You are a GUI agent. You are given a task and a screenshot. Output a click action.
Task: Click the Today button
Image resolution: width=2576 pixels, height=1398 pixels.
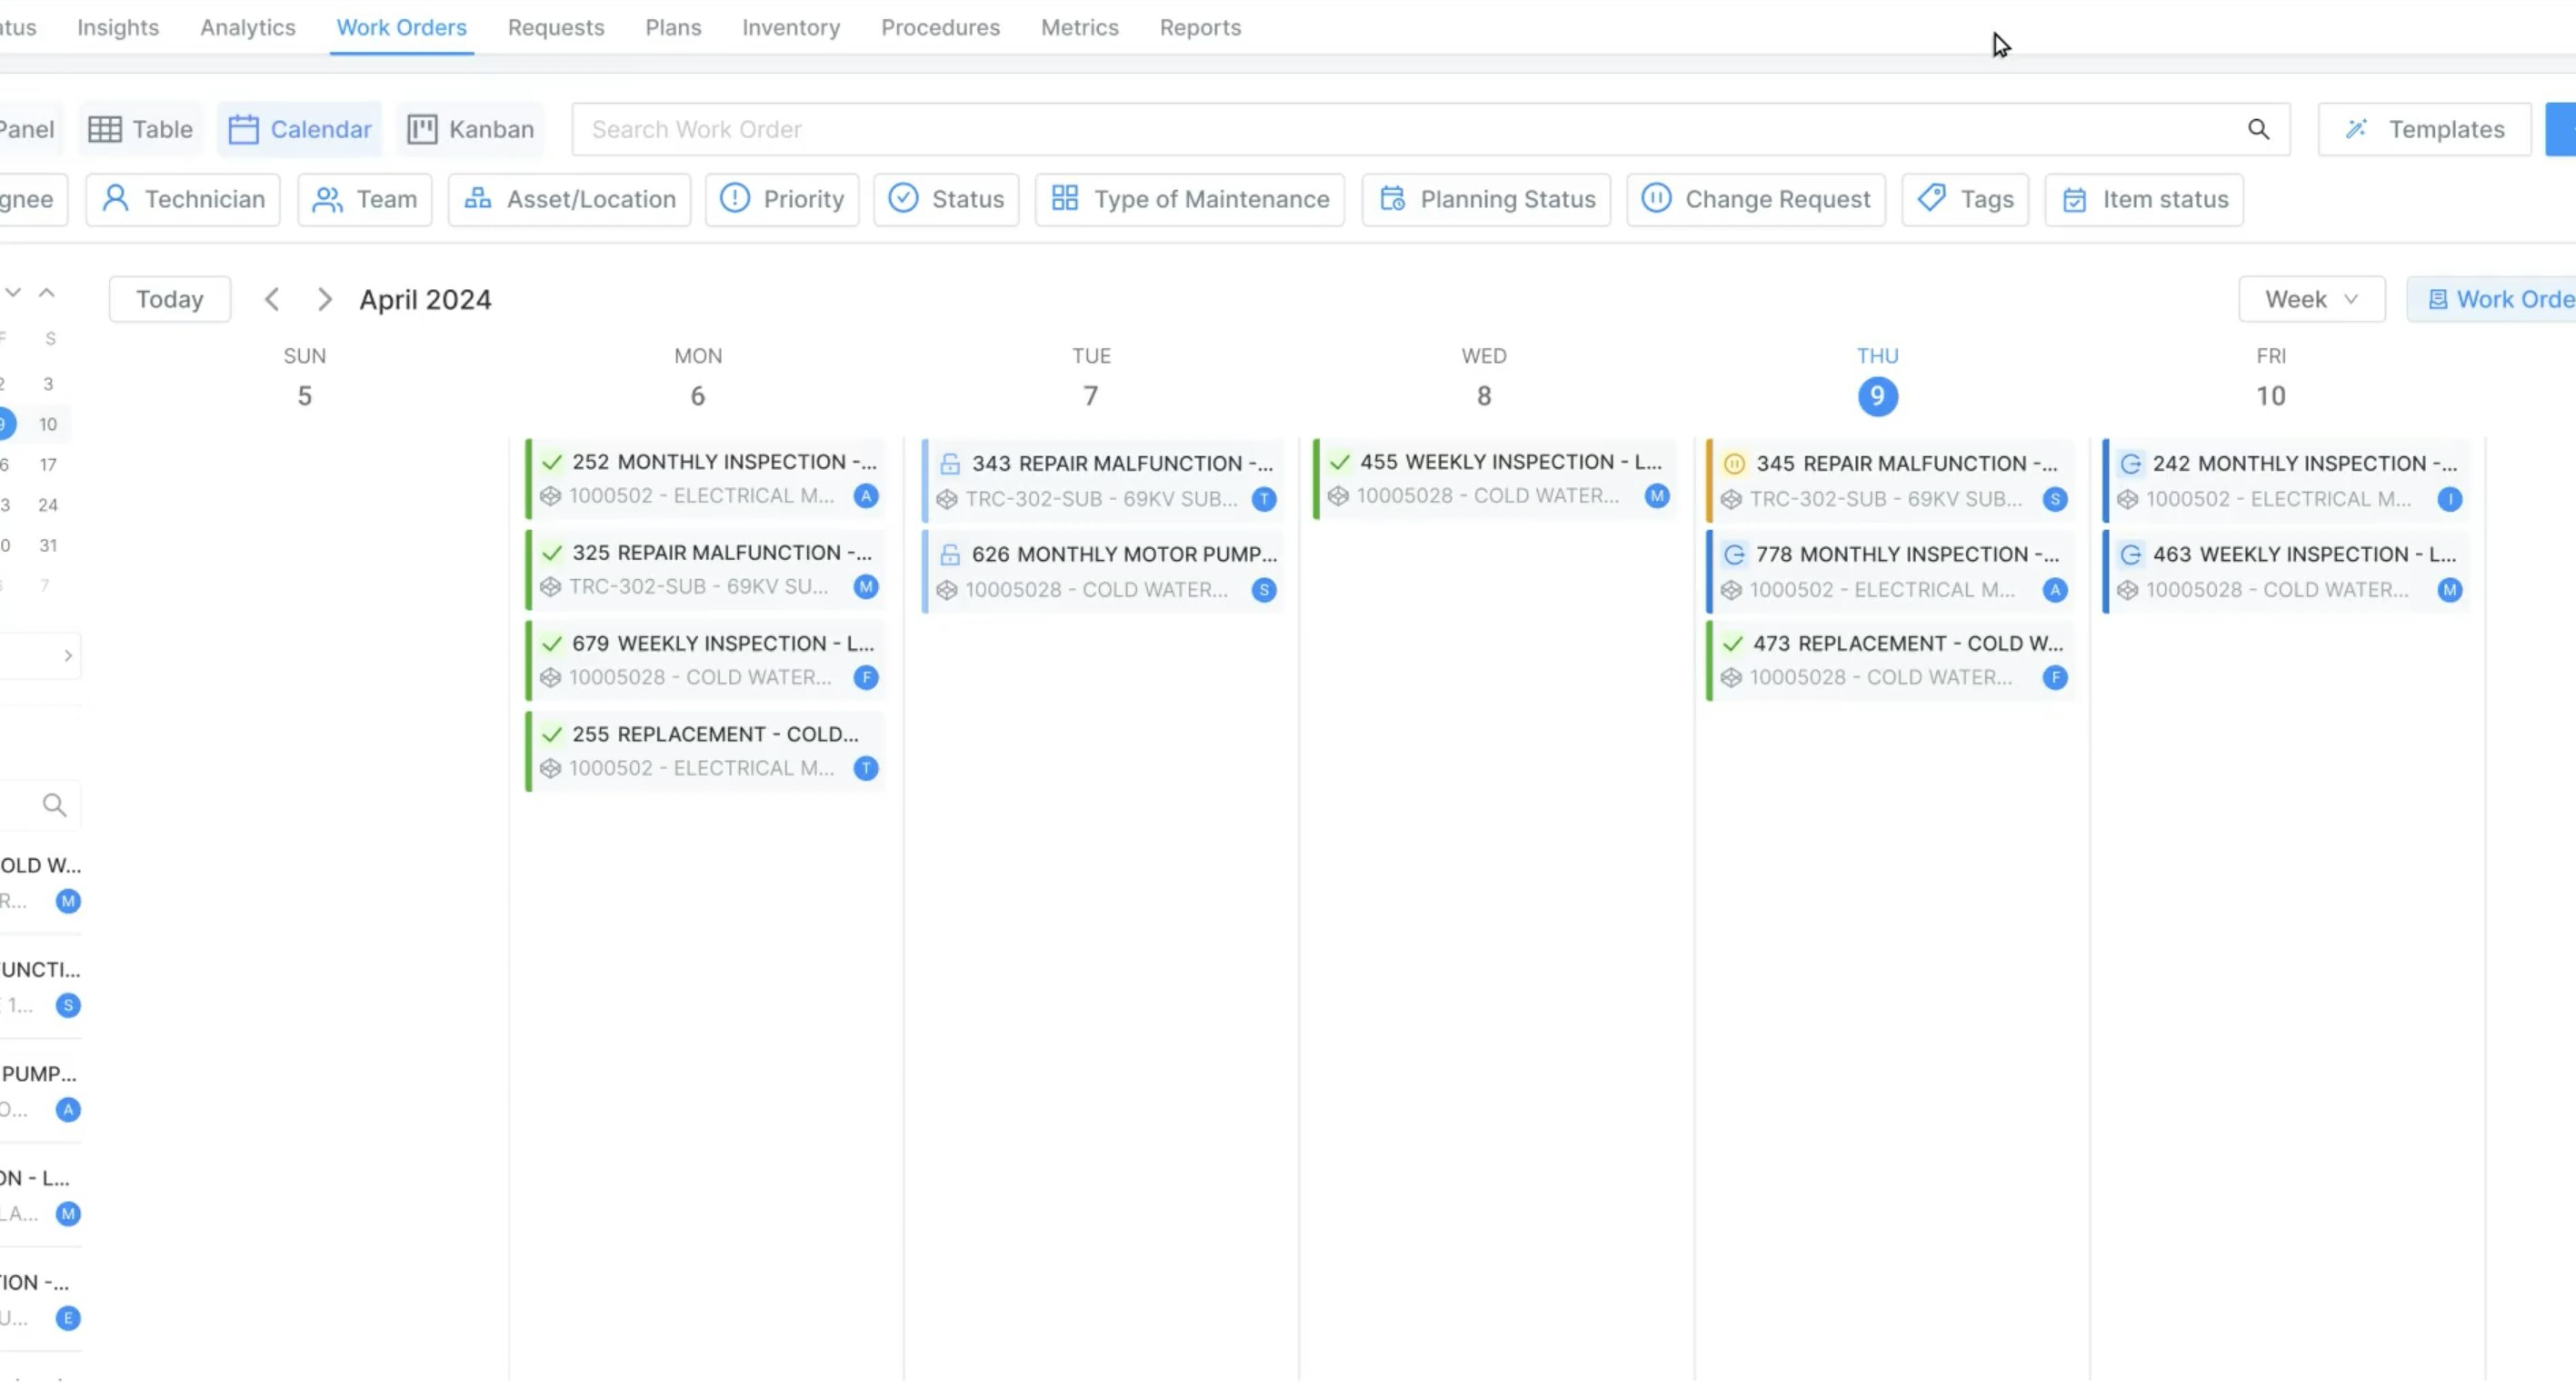tap(169, 298)
